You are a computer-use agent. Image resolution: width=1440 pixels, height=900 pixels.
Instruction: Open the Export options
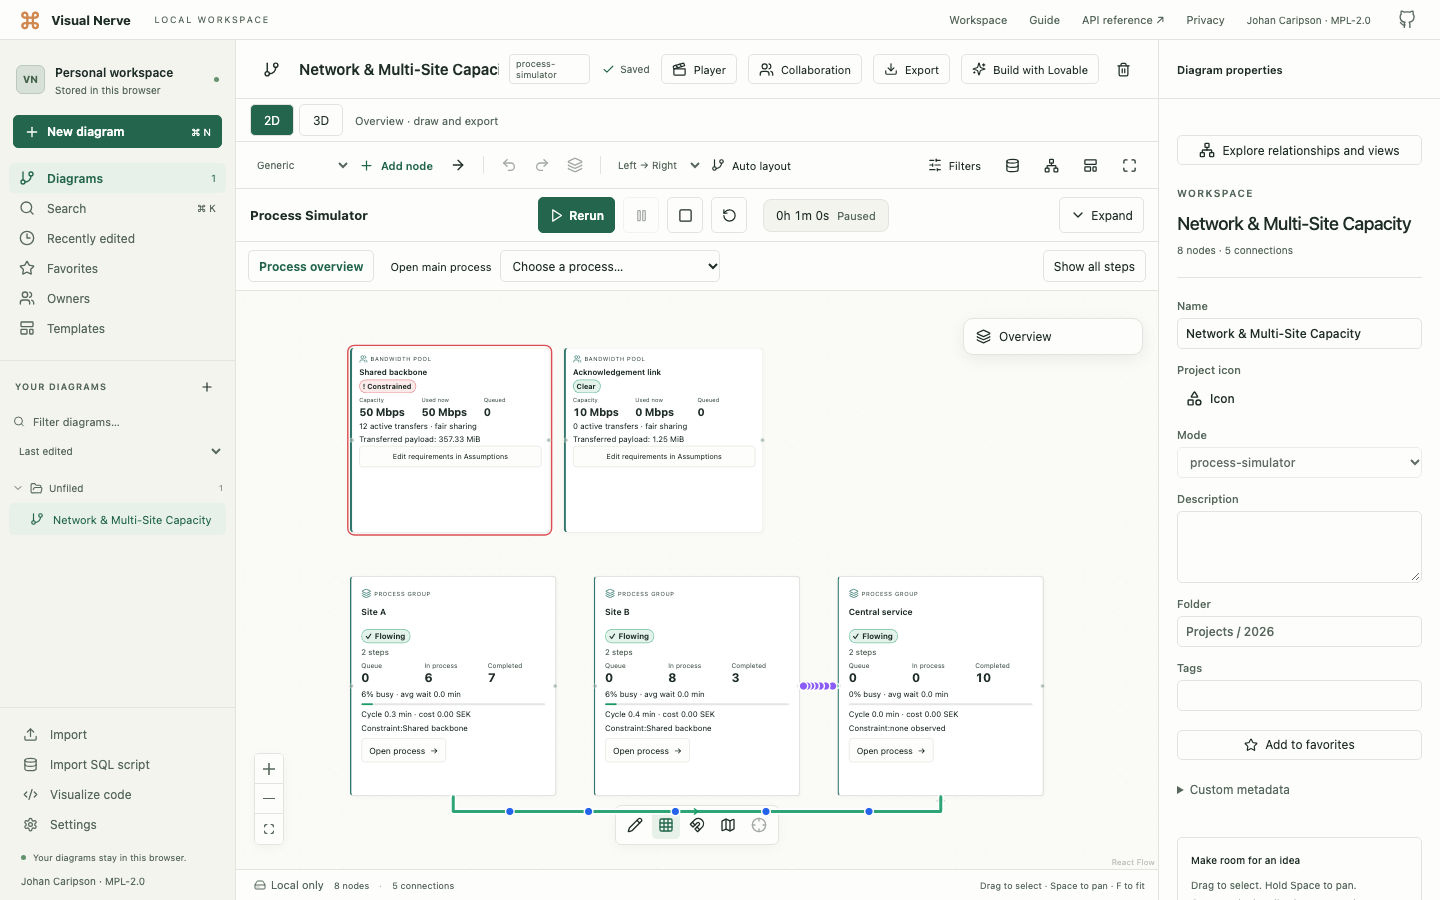click(911, 70)
